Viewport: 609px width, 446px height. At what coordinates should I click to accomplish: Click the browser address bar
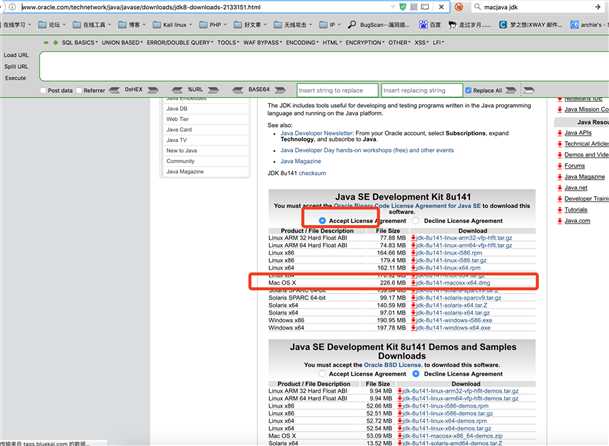pos(205,7)
